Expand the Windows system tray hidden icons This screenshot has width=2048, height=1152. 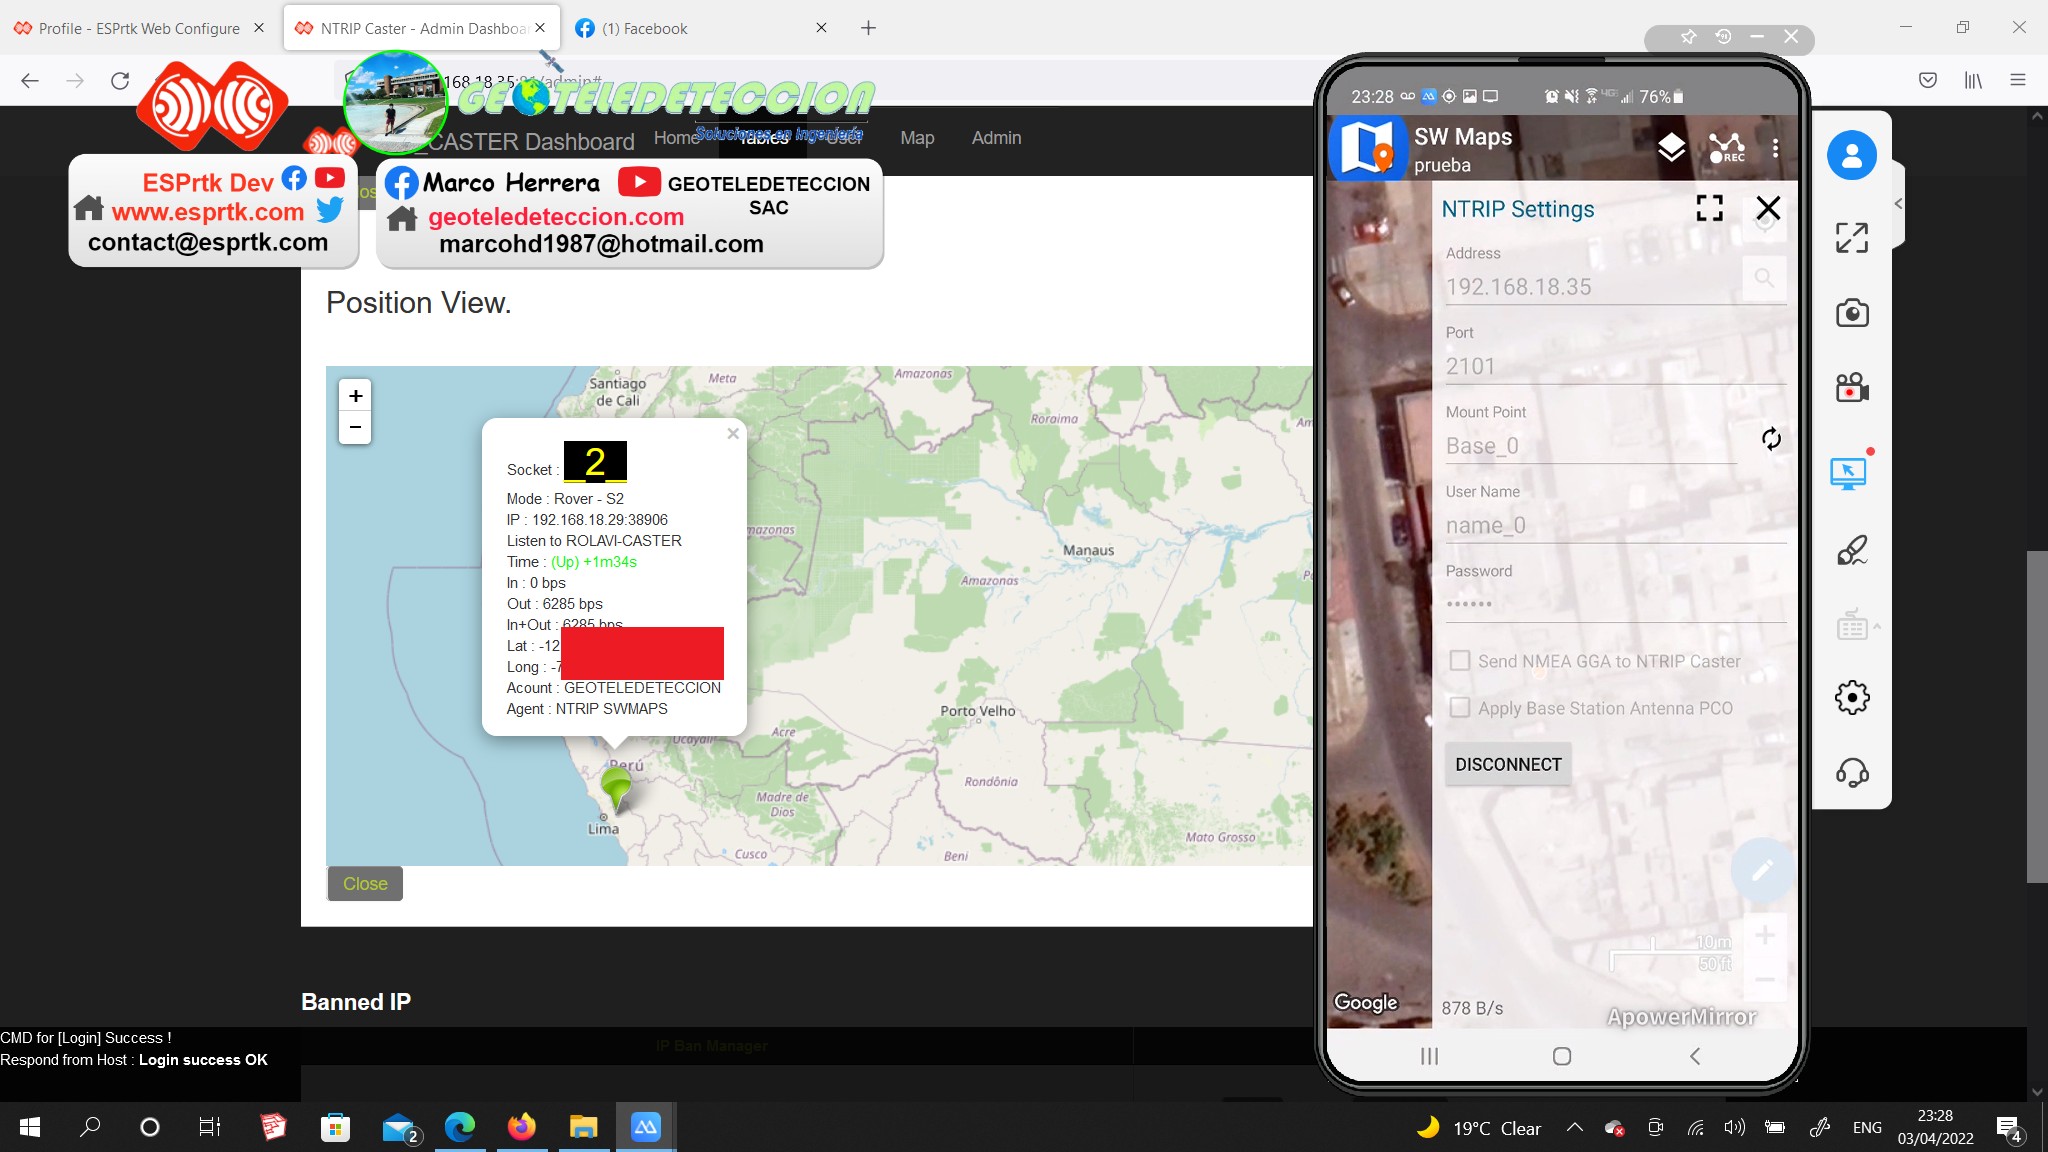click(1574, 1128)
